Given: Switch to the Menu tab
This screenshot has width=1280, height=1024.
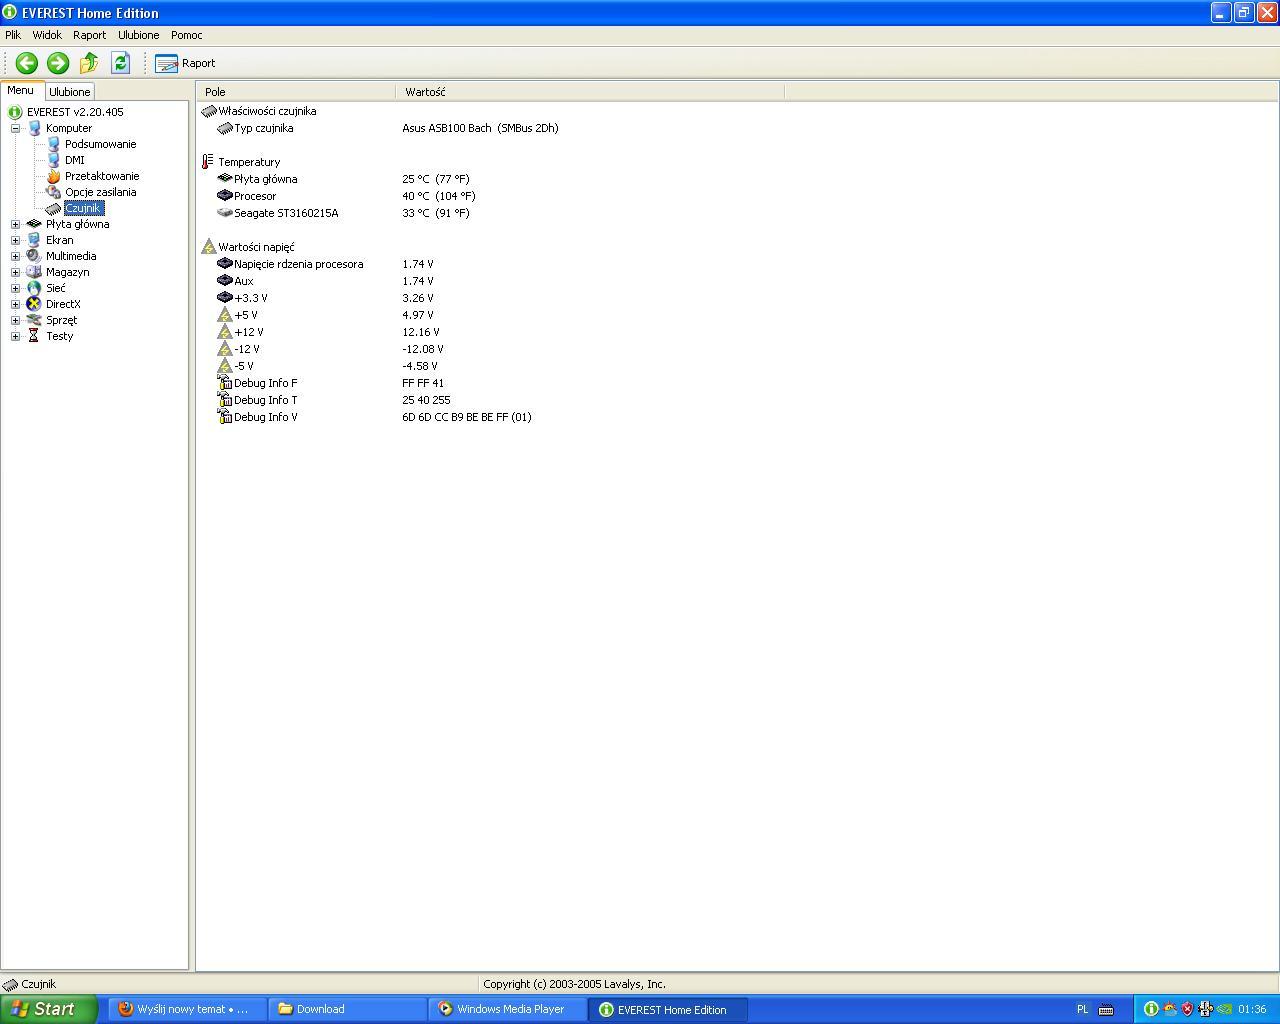Looking at the screenshot, I should click(20, 90).
